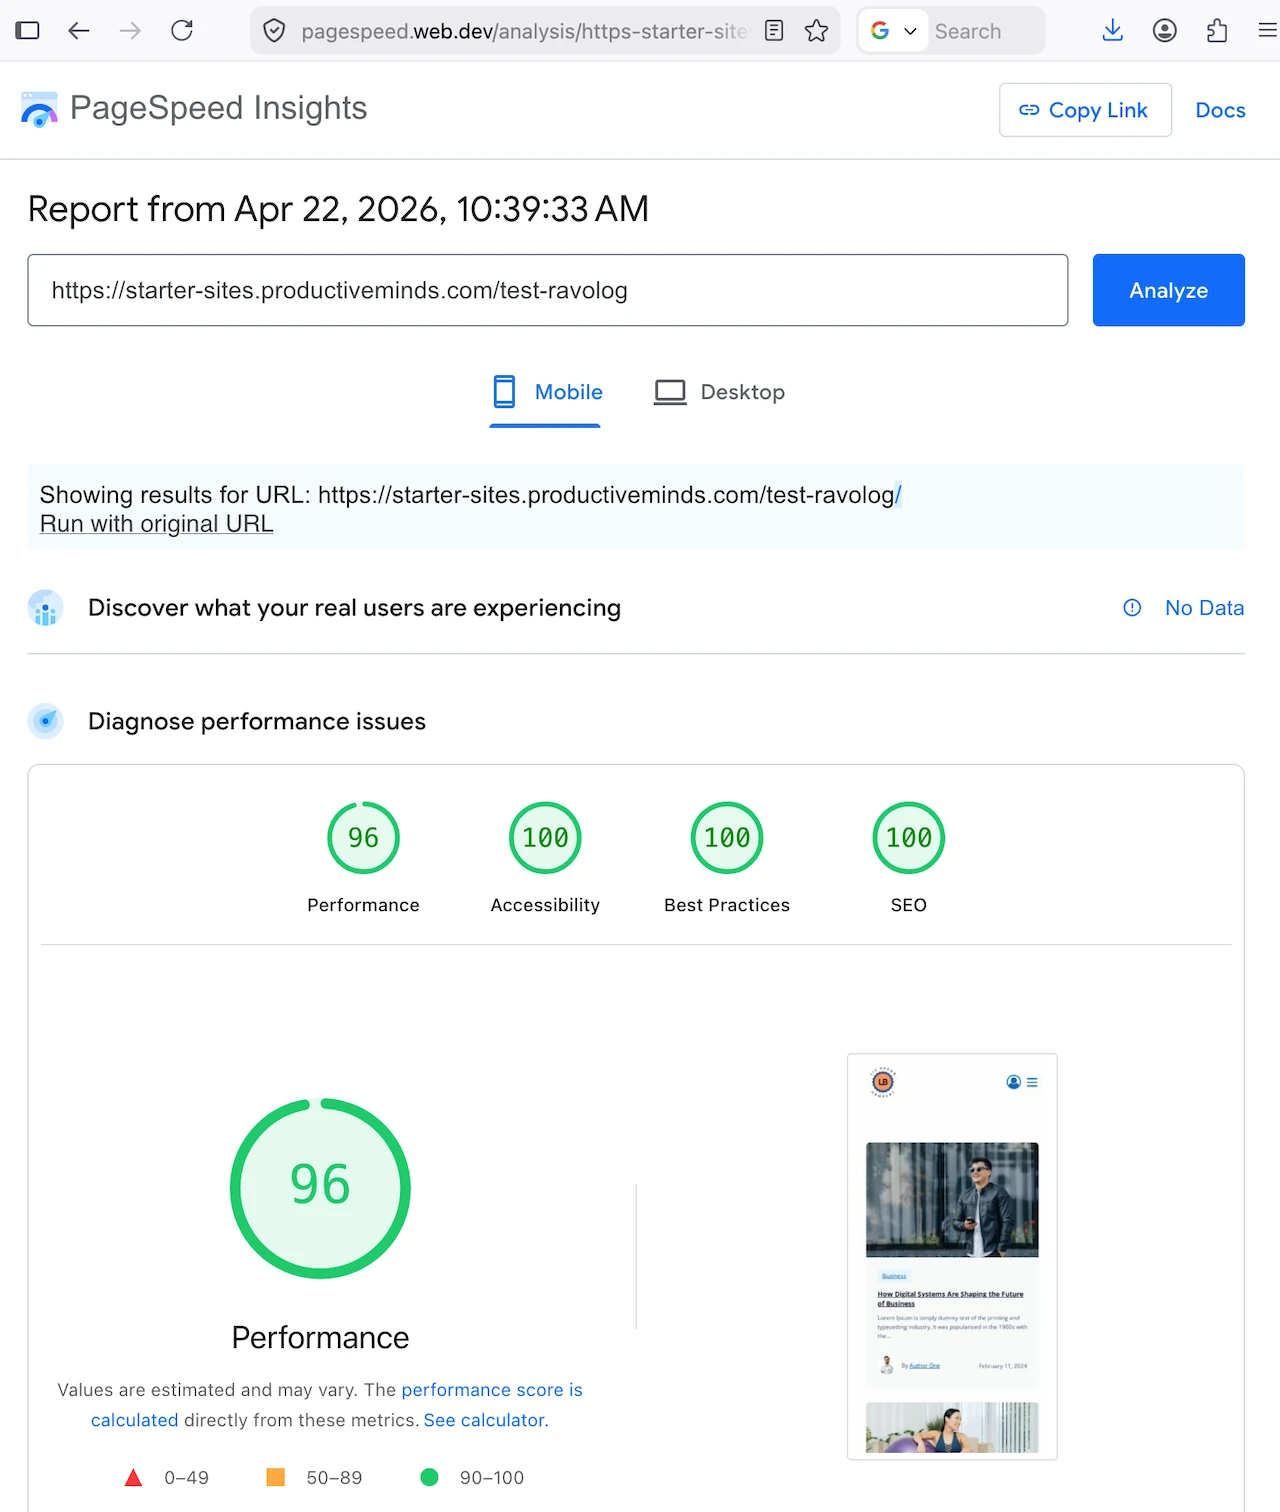Click the No Data link
The image size is (1280, 1512).
[x=1204, y=608]
